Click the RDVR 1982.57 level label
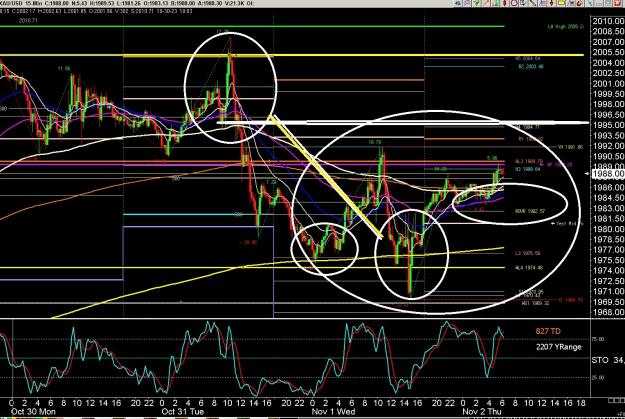 point(530,211)
